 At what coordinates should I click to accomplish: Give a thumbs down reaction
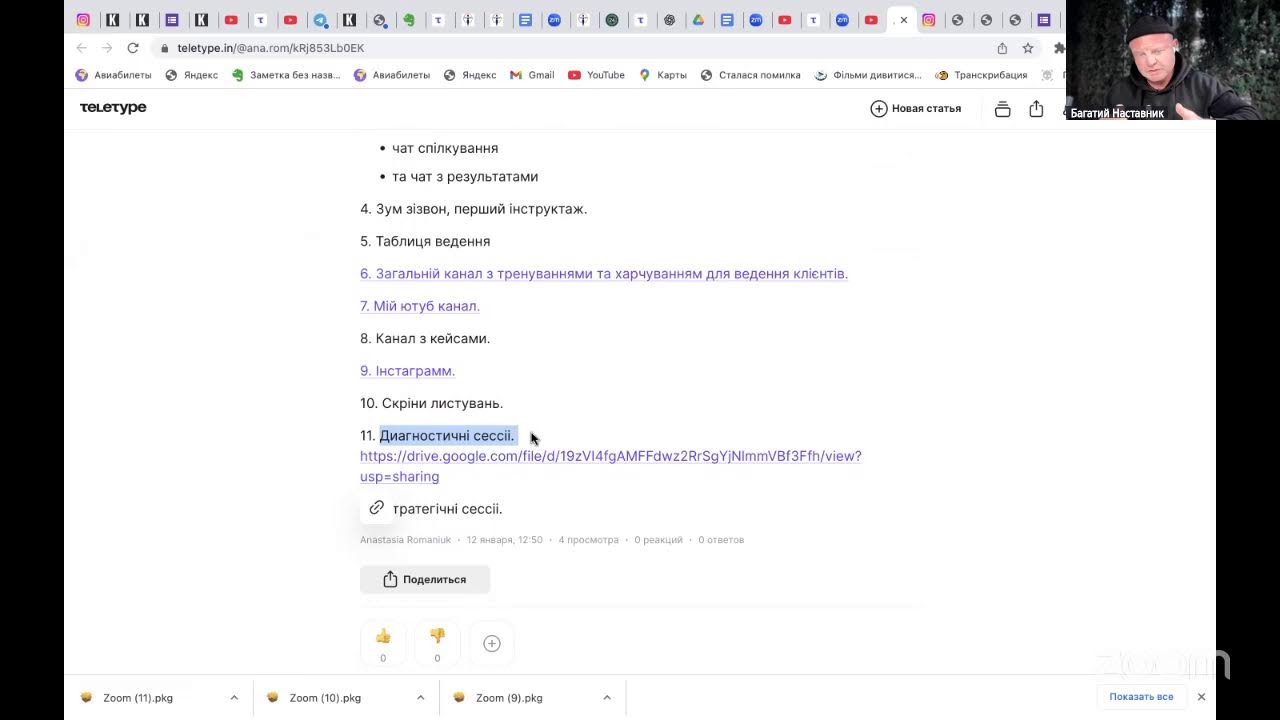(437, 643)
